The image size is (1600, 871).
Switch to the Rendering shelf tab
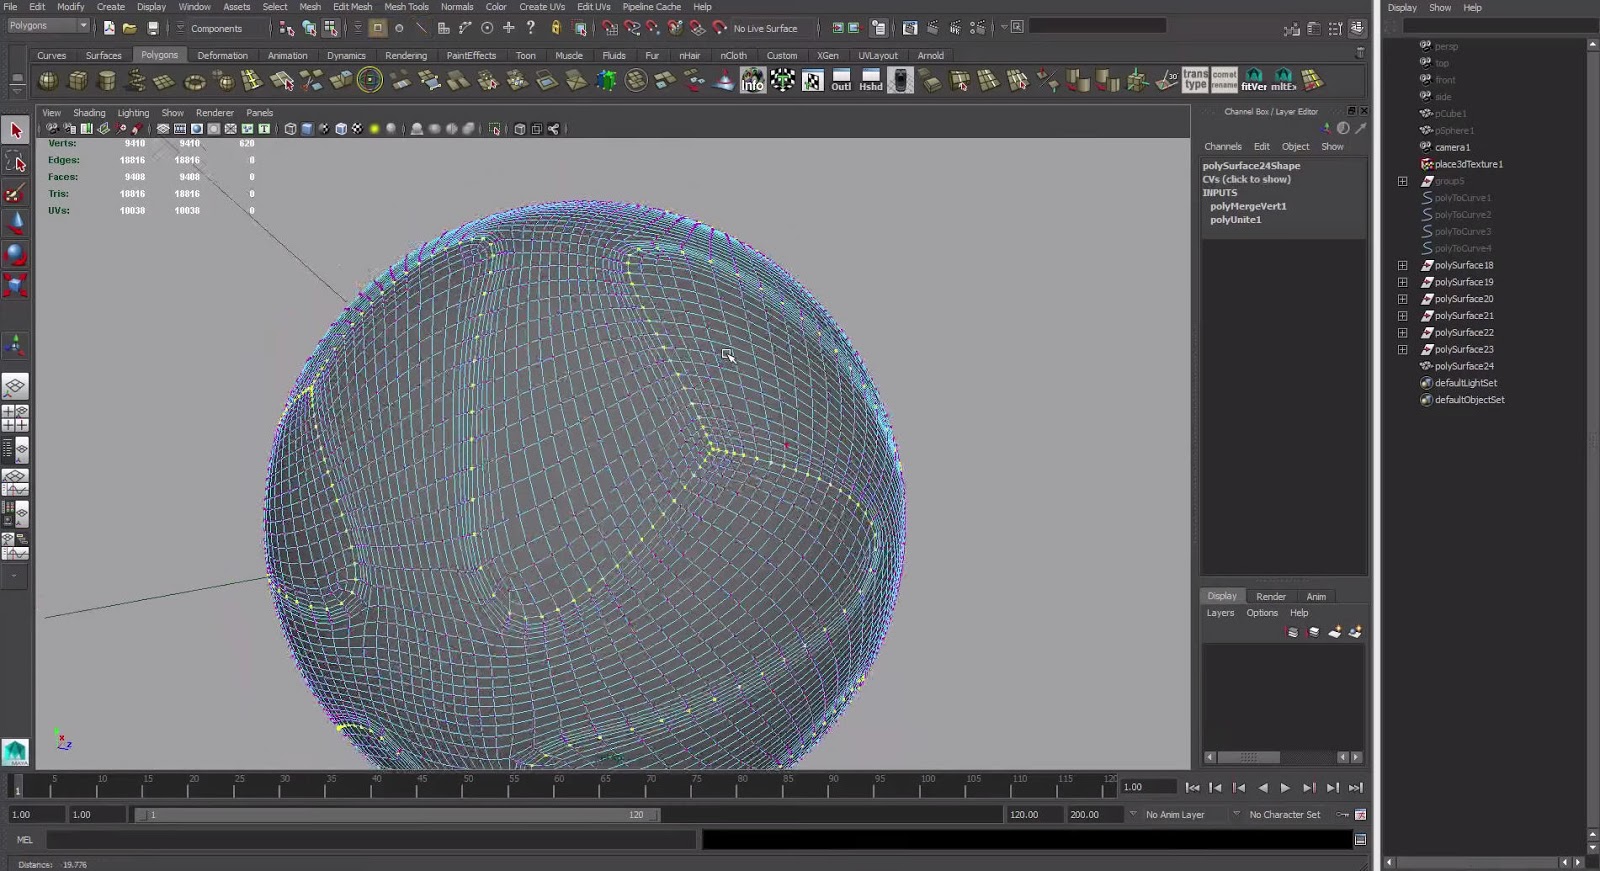pos(406,56)
